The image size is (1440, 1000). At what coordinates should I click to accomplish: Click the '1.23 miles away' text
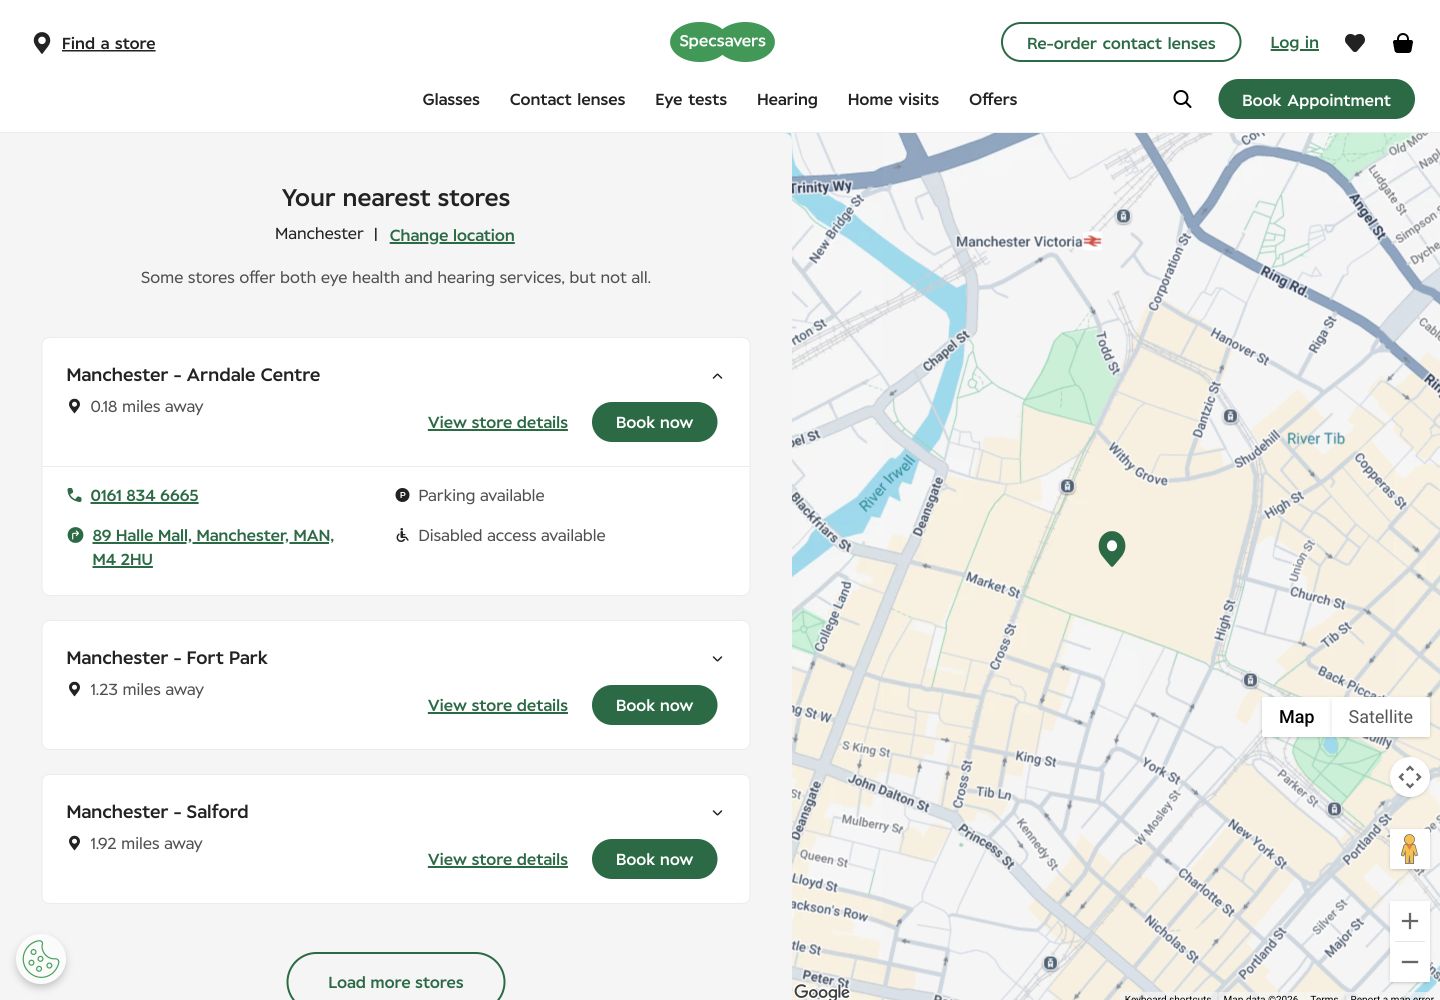click(147, 689)
